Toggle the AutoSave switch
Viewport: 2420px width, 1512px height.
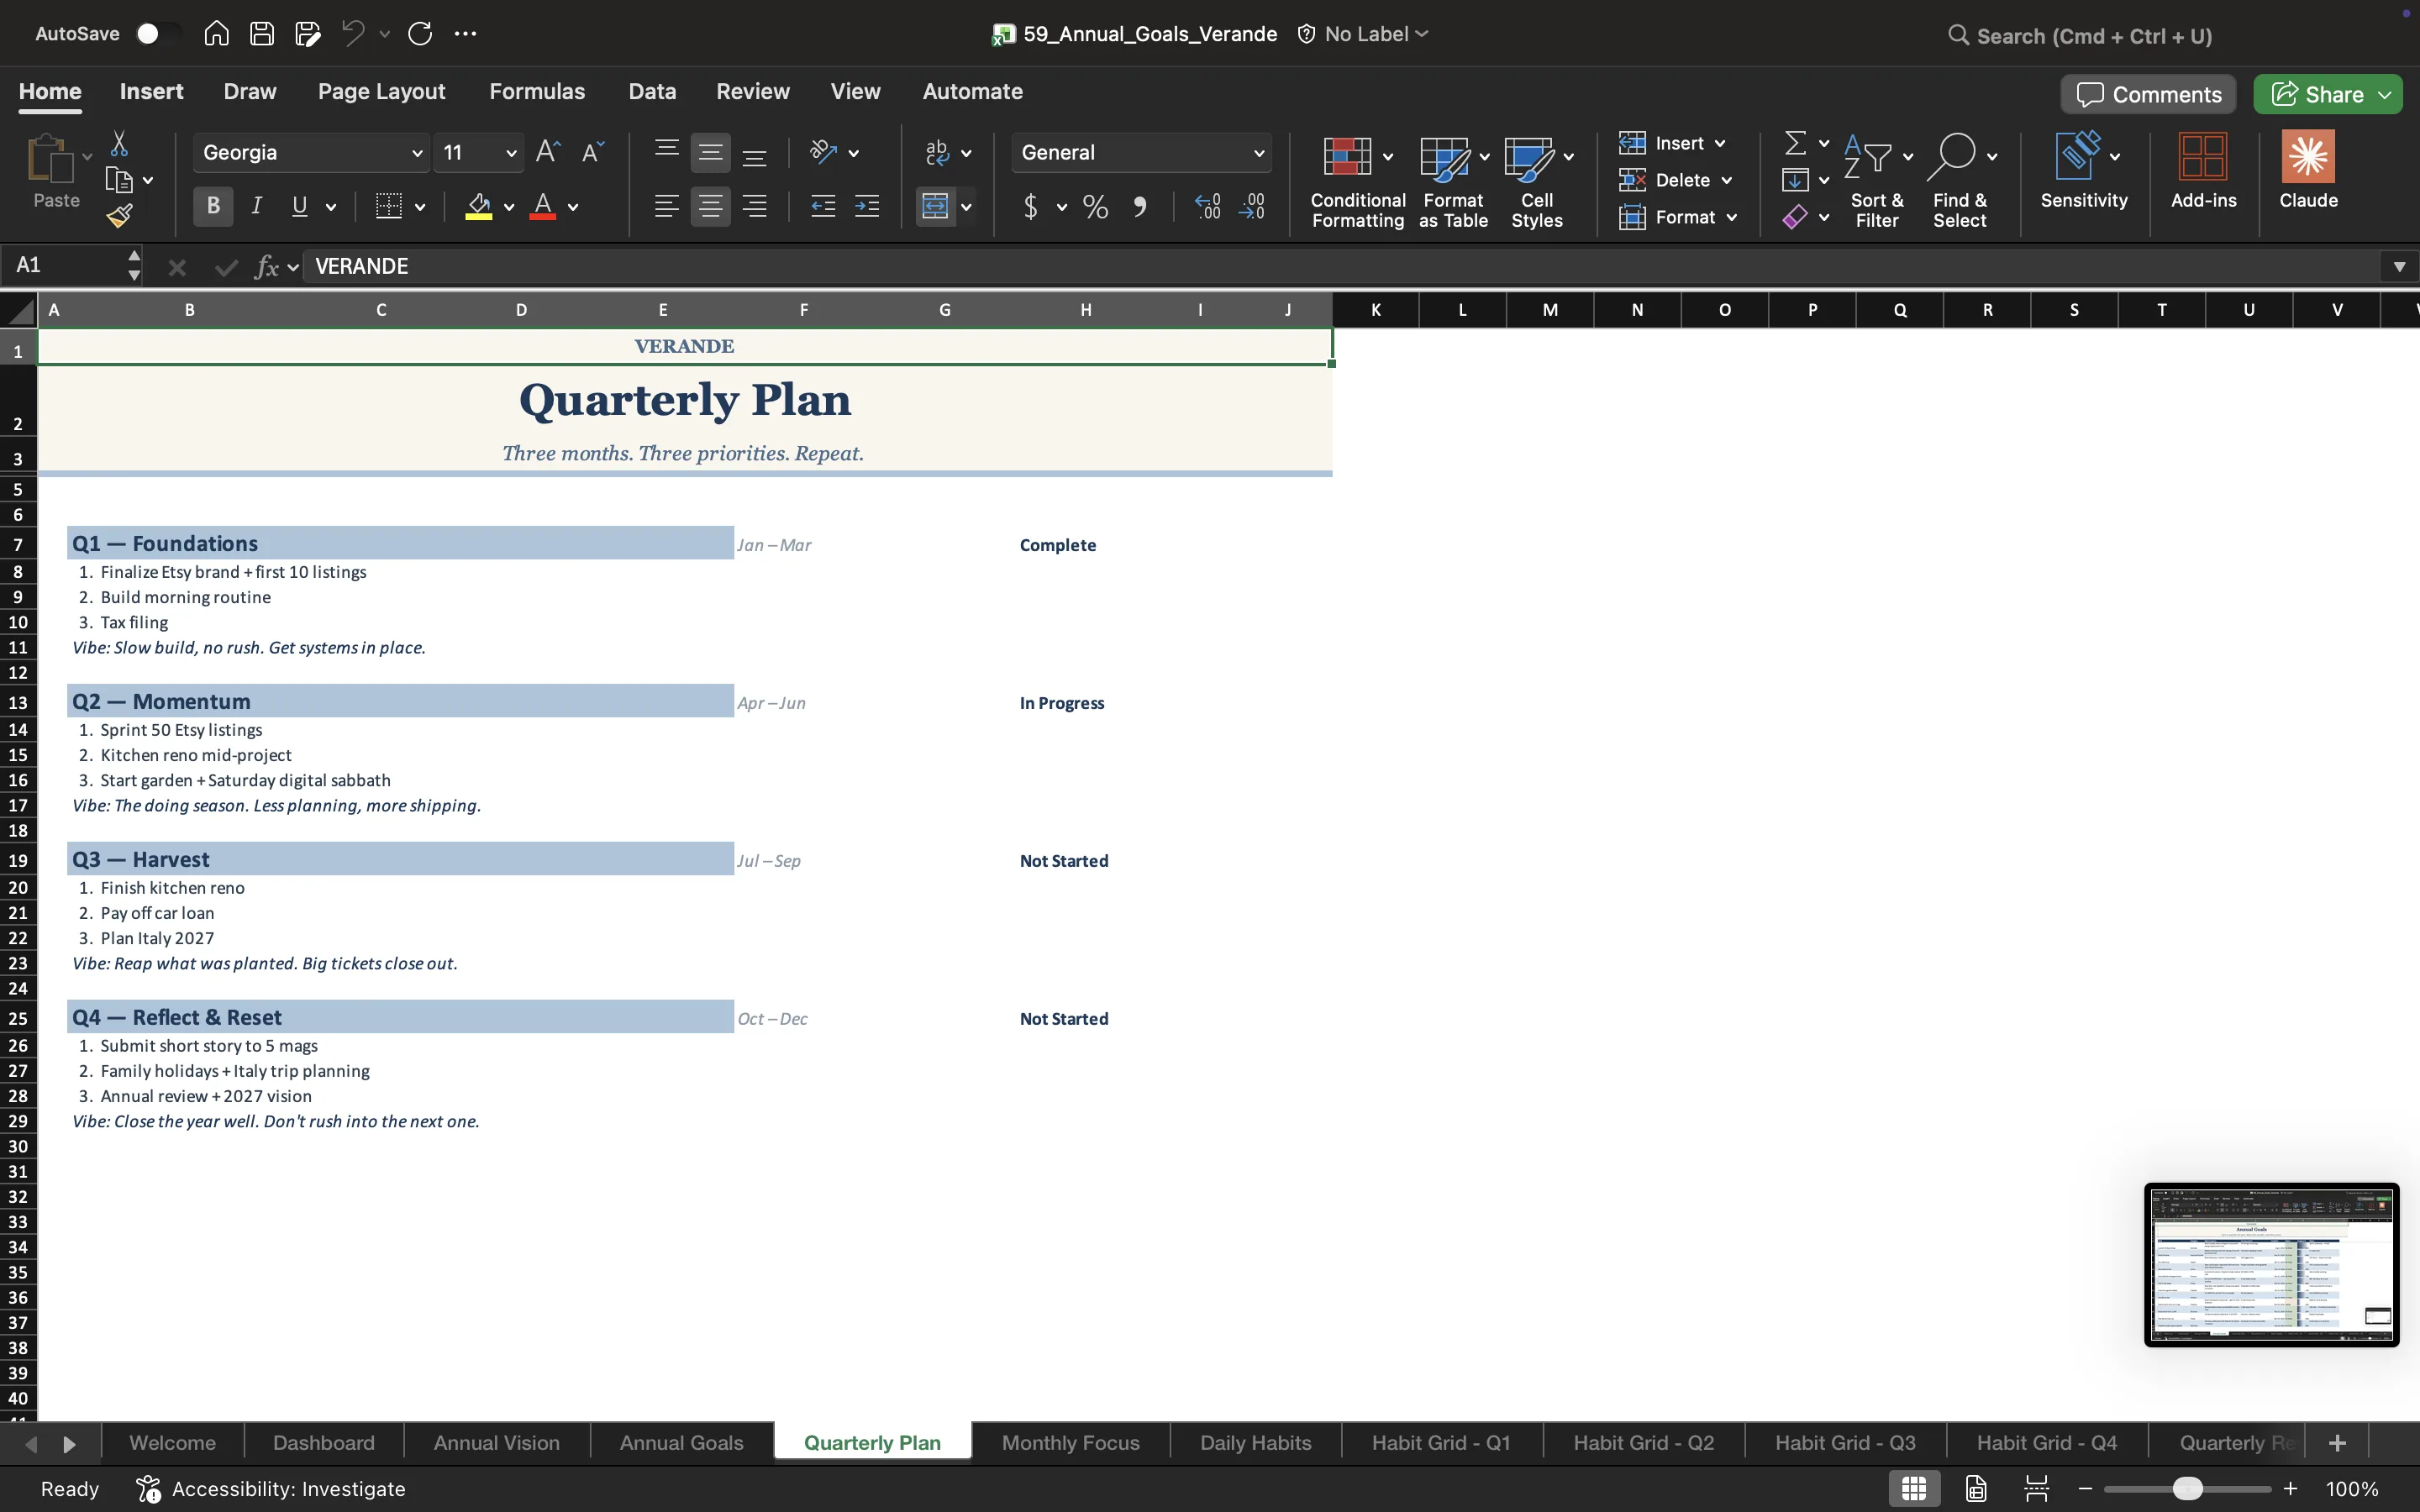(156, 34)
